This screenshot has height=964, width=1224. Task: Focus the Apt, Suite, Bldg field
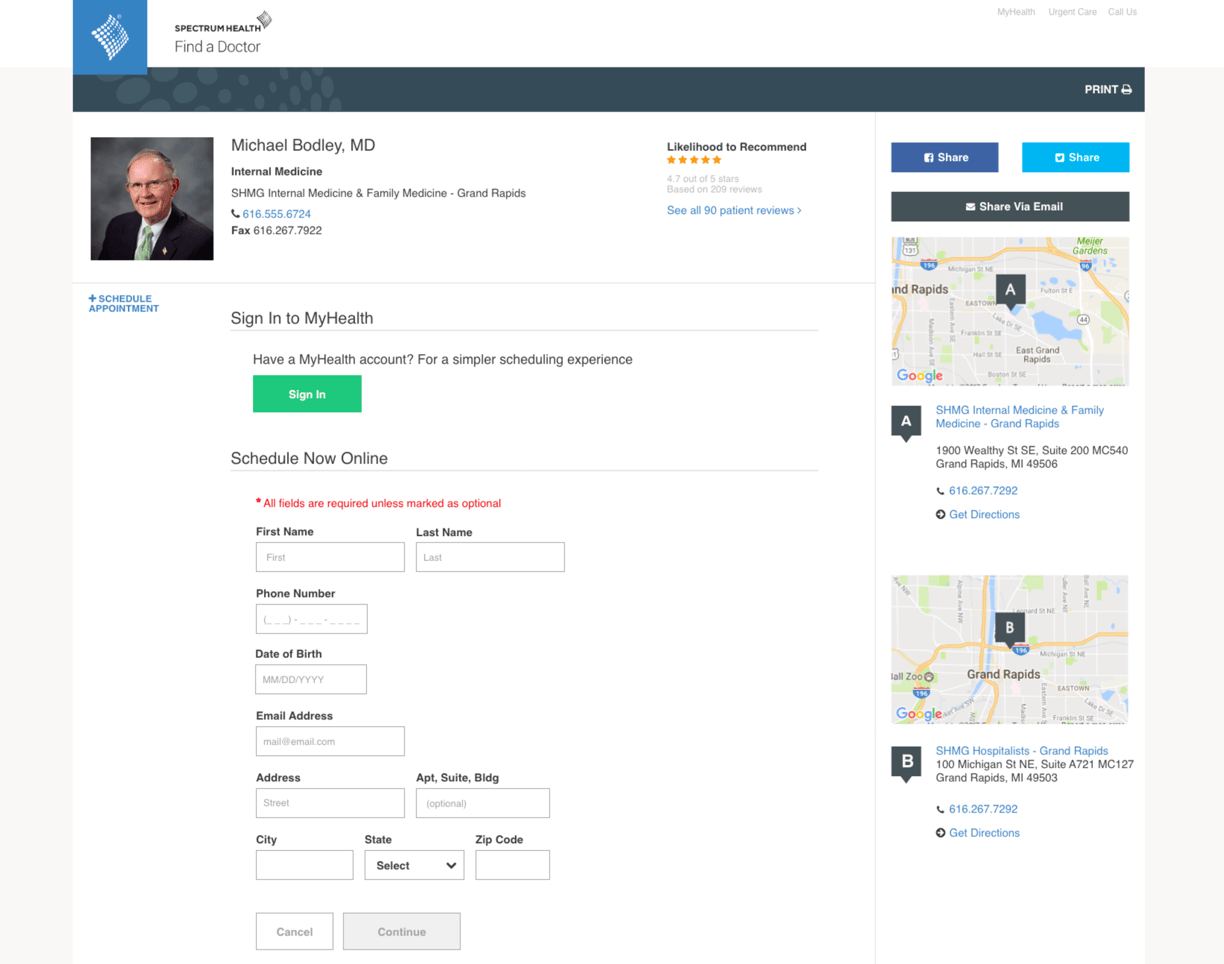(483, 803)
